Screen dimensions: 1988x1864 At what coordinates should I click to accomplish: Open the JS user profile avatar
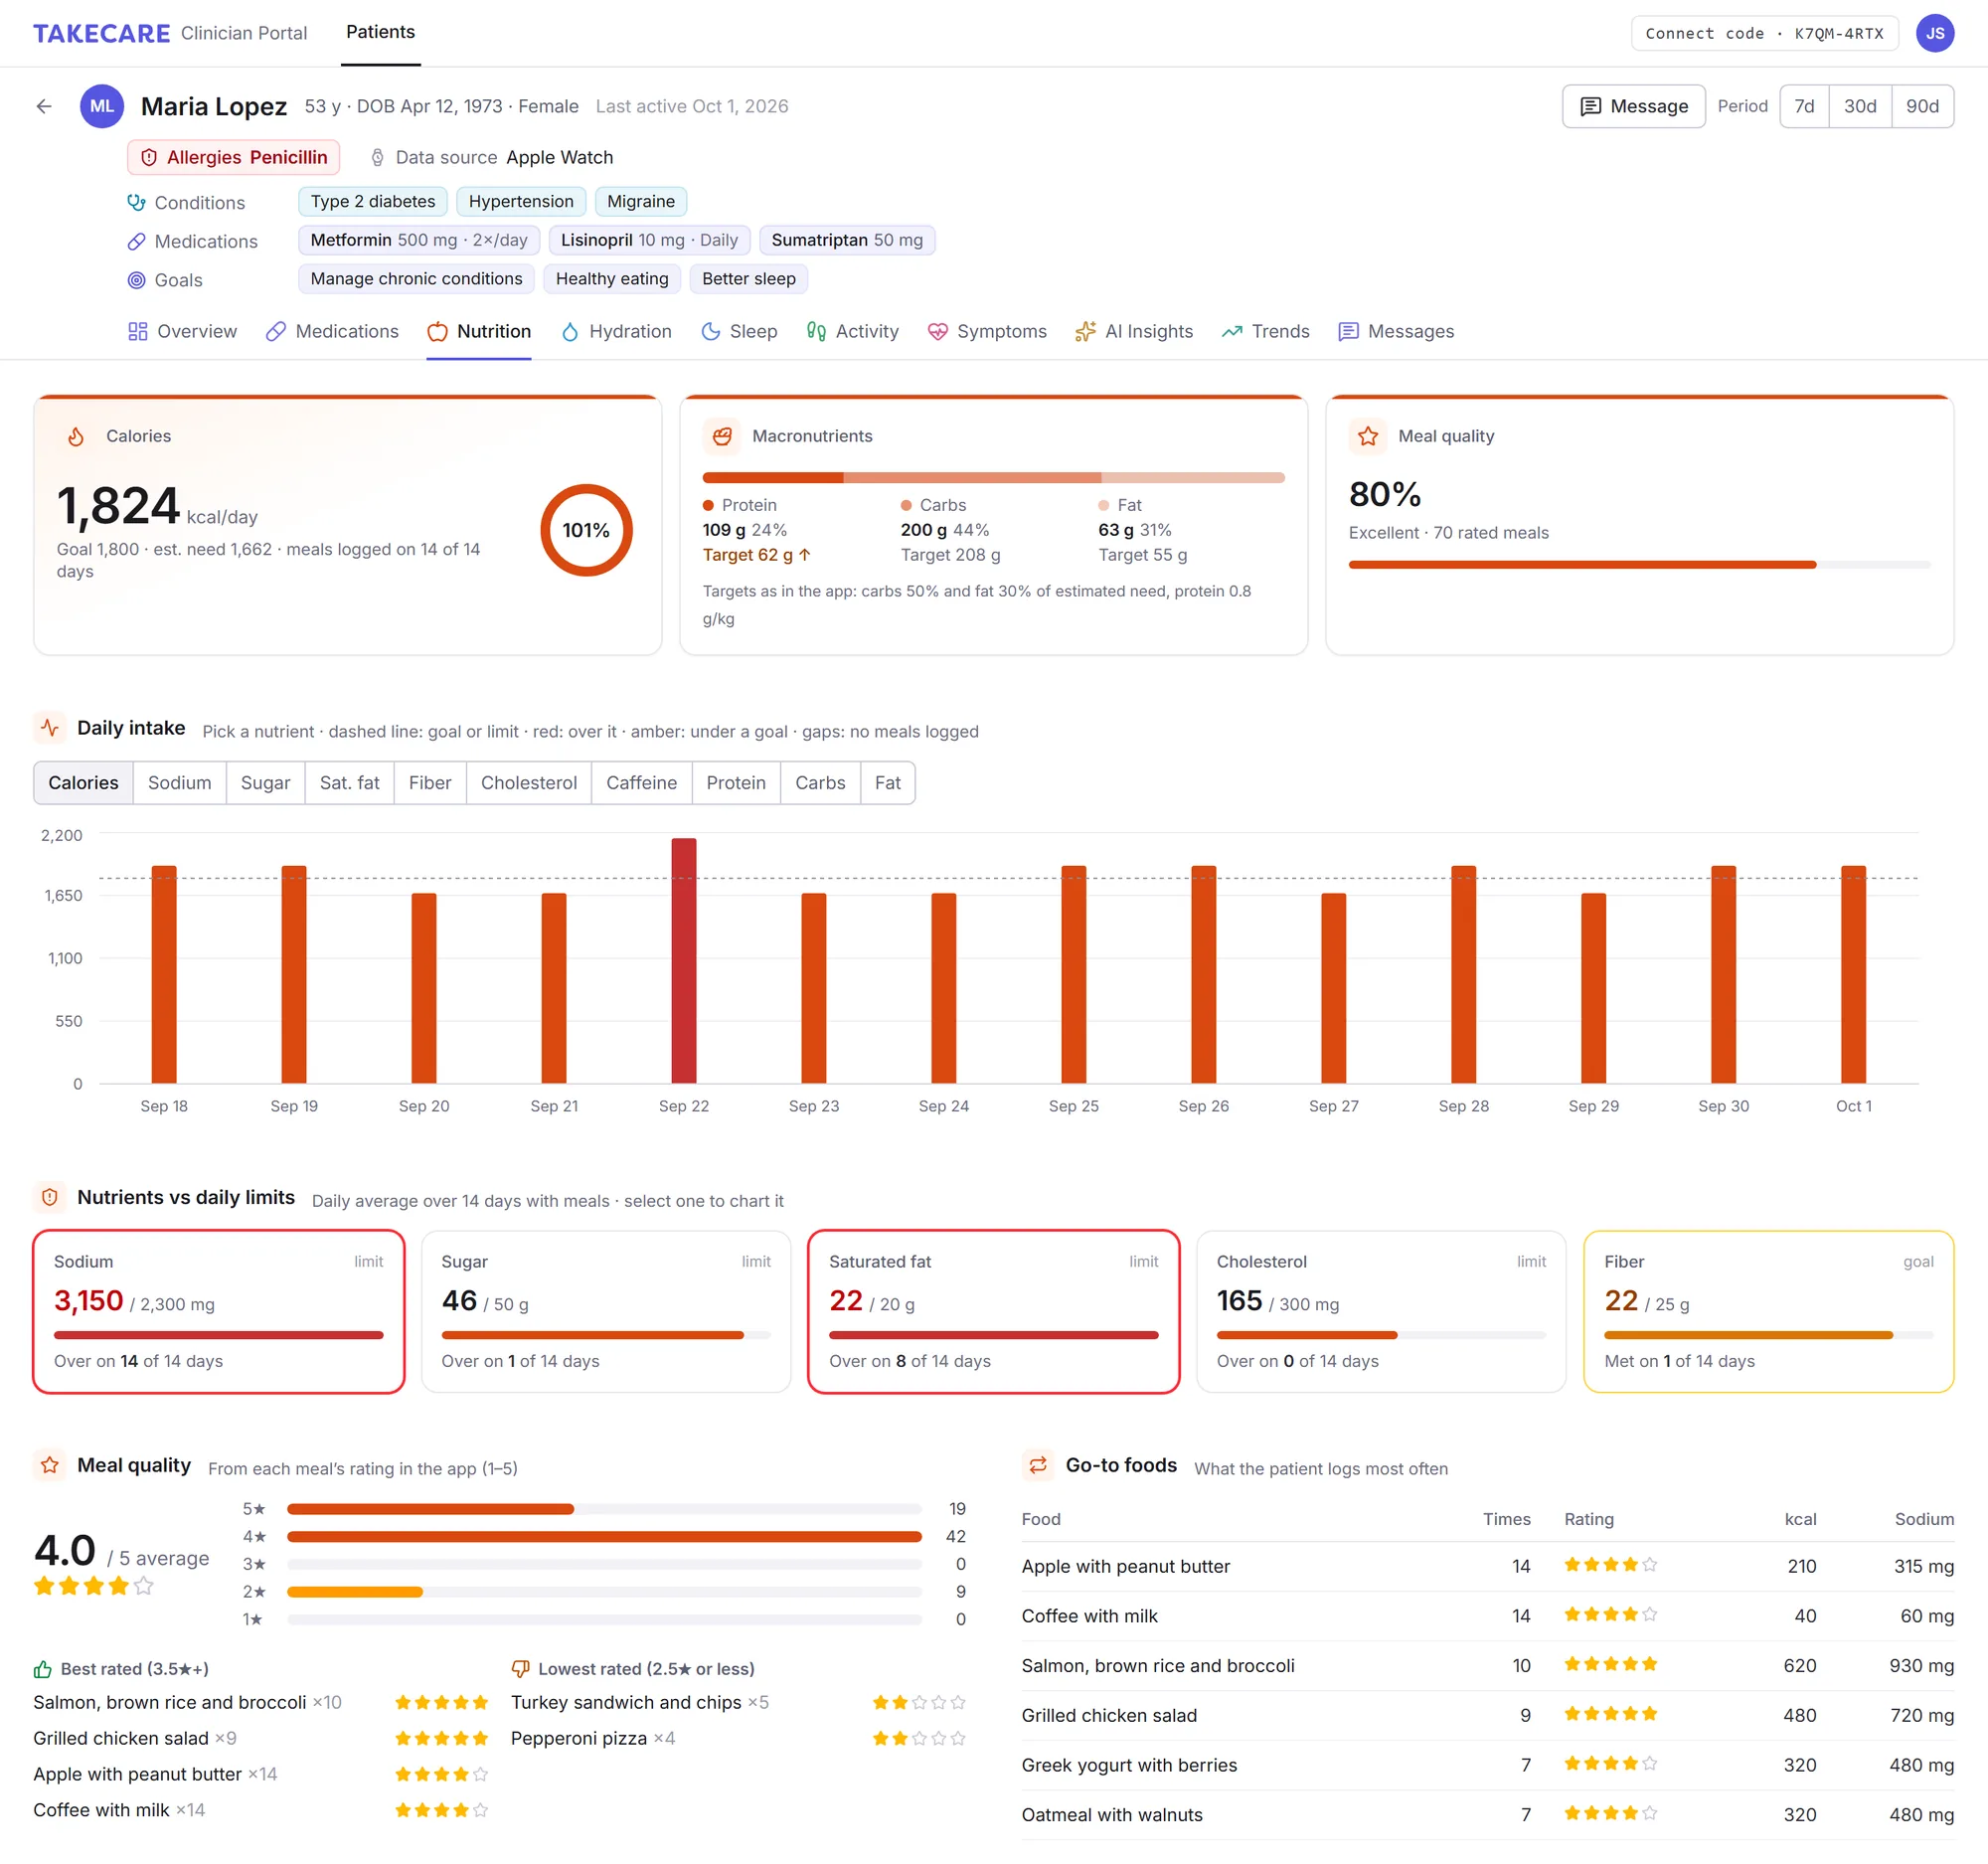(1935, 33)
